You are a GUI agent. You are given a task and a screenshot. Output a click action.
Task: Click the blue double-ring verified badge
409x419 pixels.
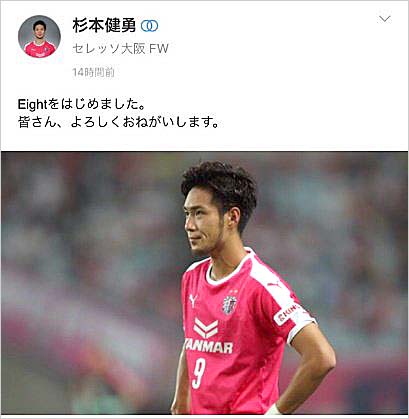pyautogui.click(x=149, y=26)
